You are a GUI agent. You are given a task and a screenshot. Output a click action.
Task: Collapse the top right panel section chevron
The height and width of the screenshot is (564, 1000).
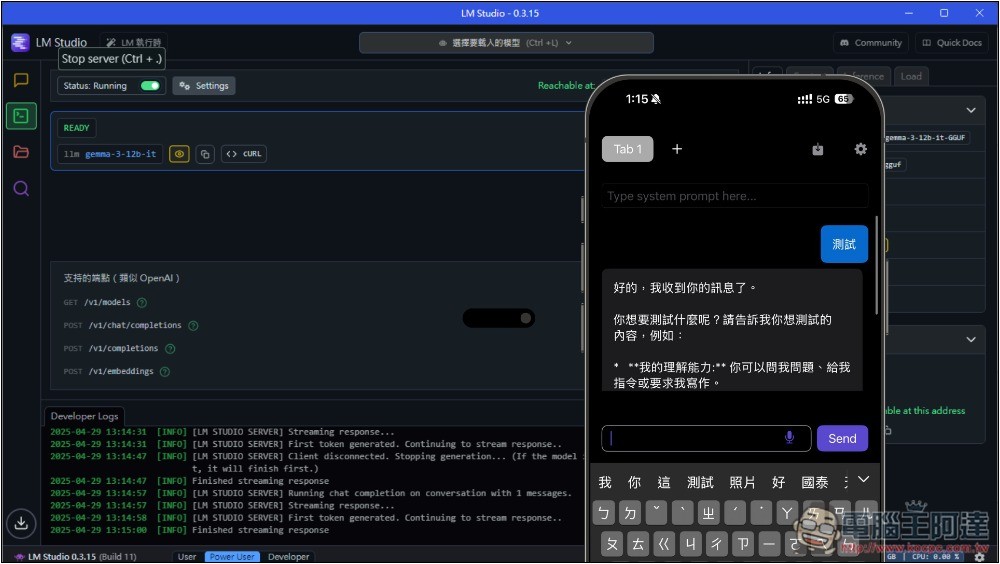(x=970, y=111)
